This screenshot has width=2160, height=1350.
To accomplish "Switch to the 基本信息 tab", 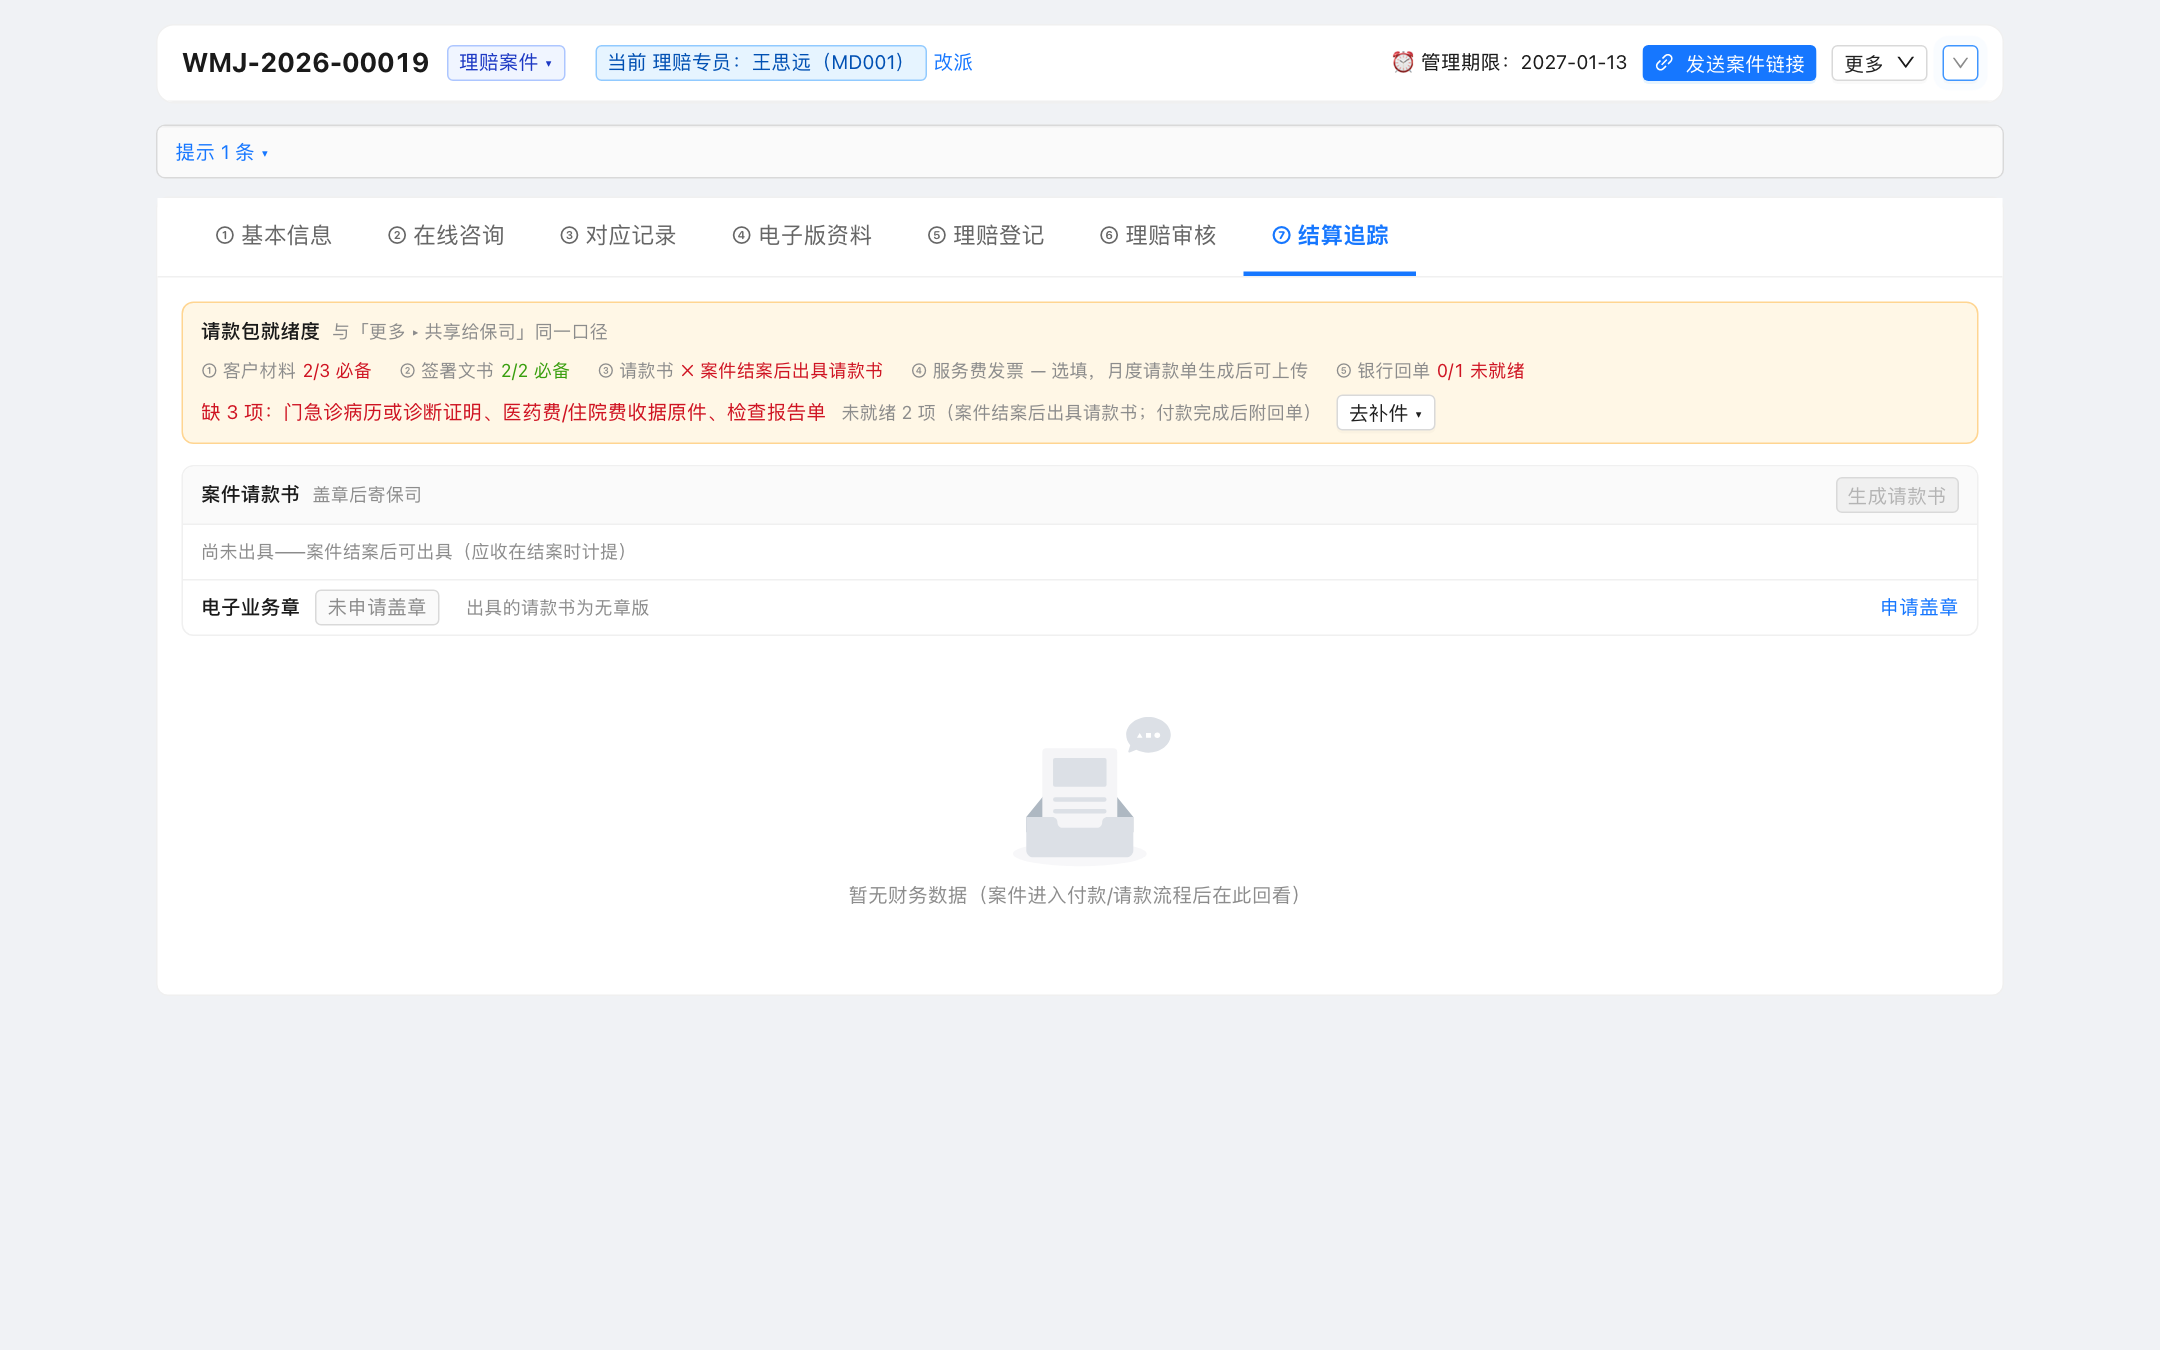I will pos(274,236).
